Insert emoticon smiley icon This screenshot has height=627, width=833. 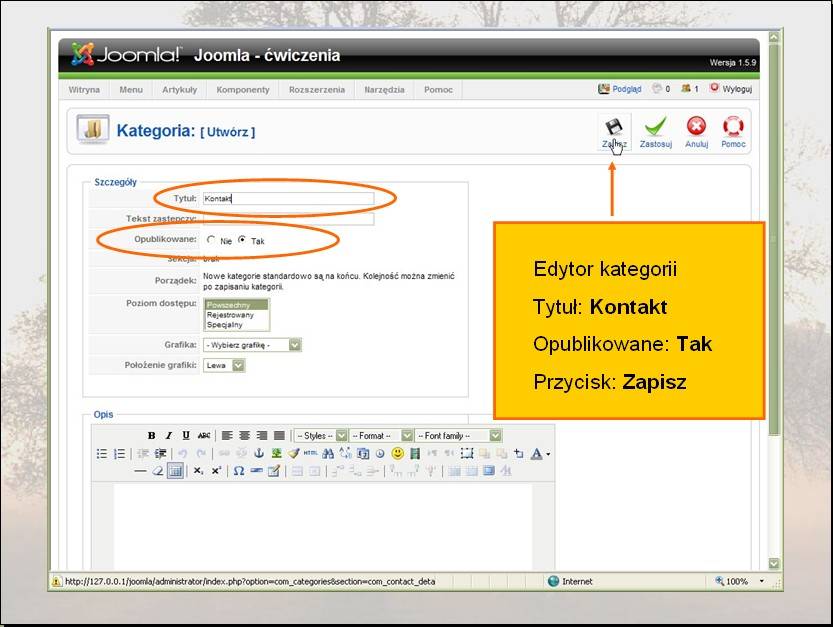click(x=397, y=453)
